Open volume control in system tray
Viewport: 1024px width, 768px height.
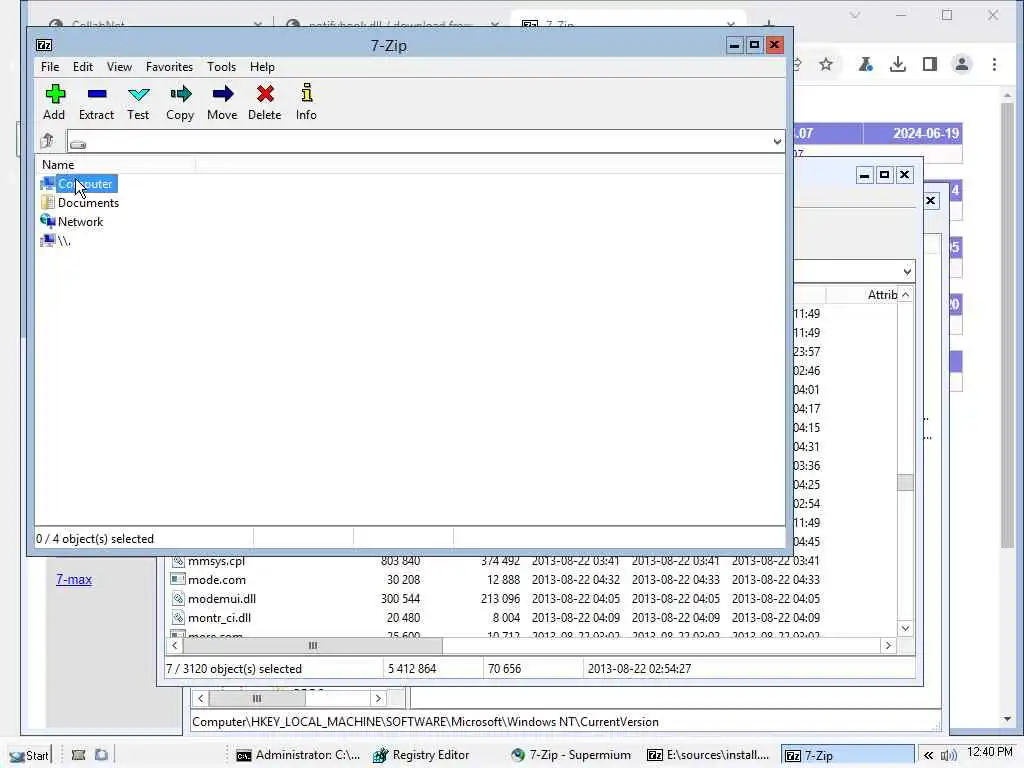[948, 756]
